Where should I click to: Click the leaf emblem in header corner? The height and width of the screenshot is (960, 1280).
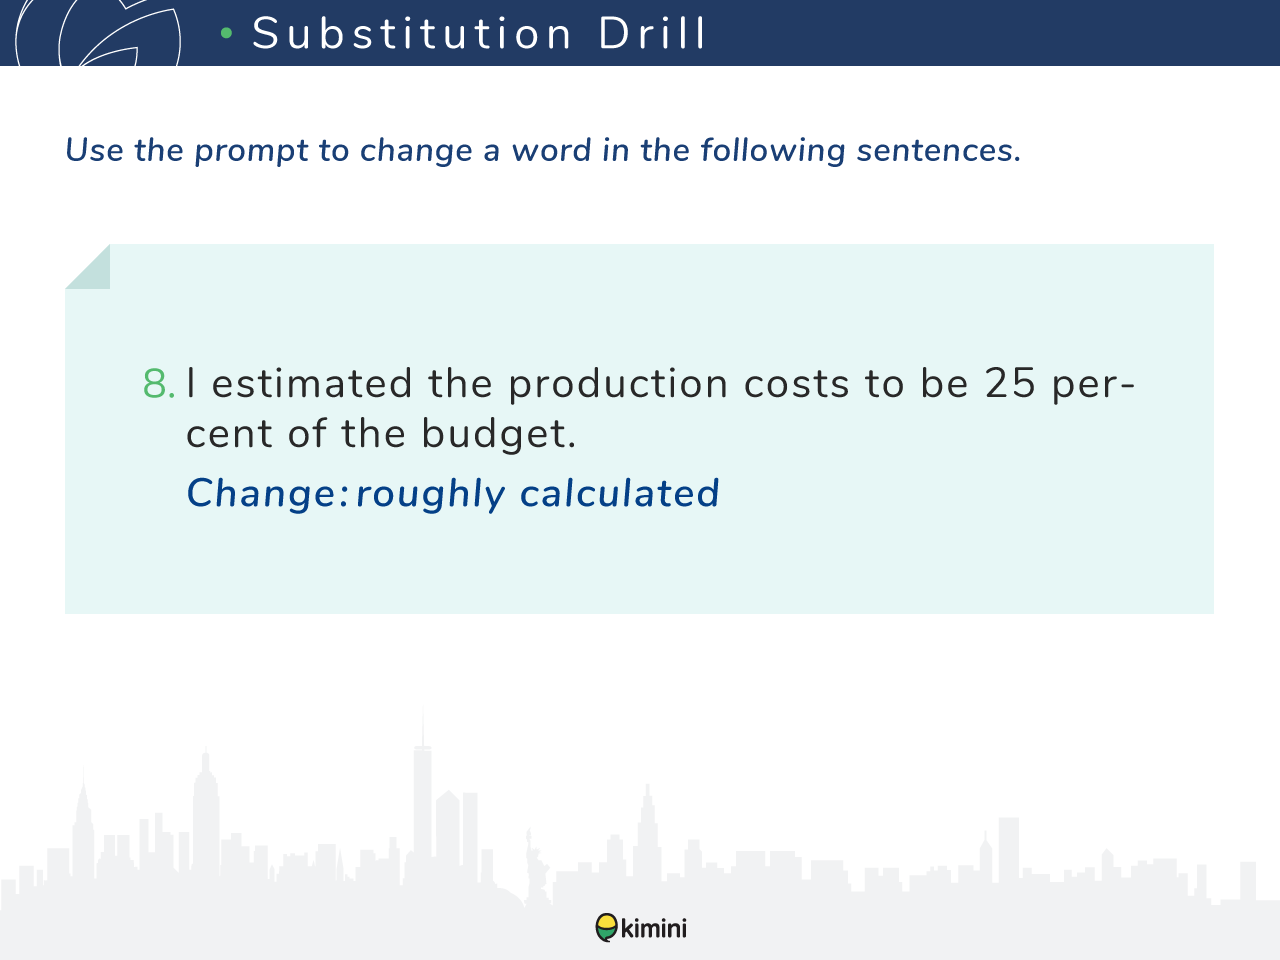point(98,33)
